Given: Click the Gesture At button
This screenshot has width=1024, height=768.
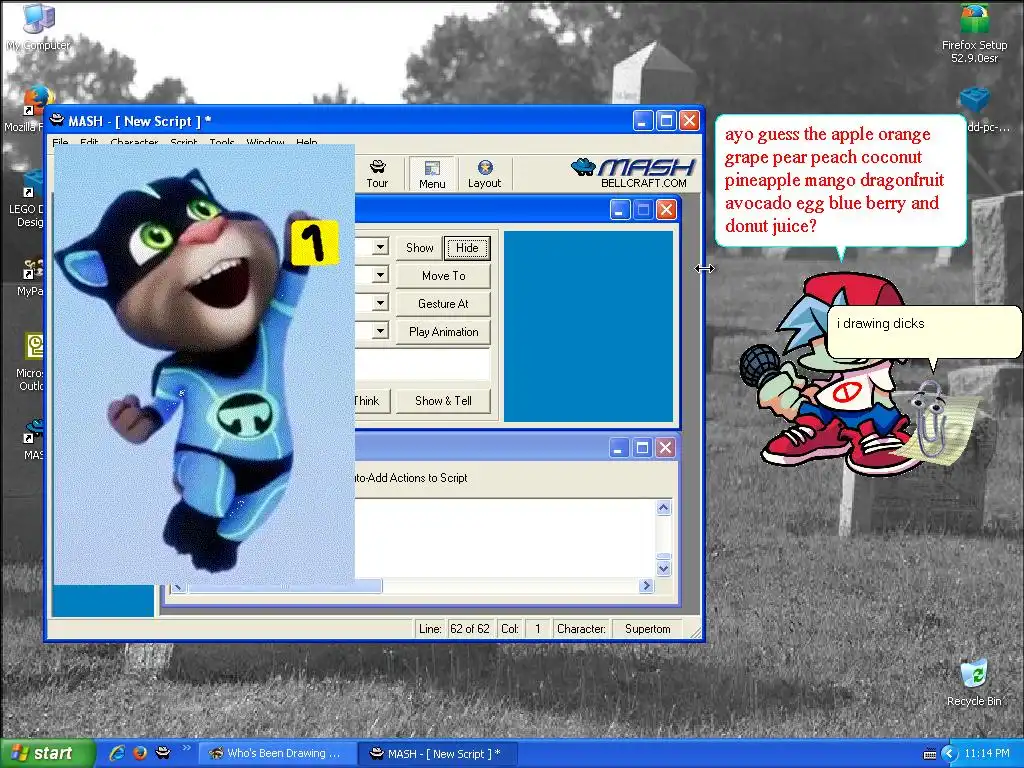Looking at the screenshot, I should pos(443,304).
